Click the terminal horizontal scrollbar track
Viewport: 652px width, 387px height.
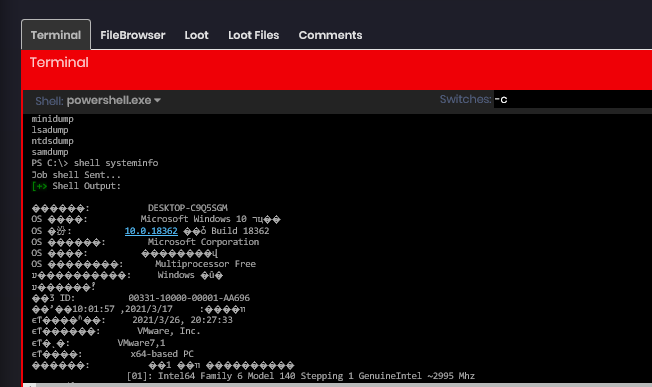point(344,385)
